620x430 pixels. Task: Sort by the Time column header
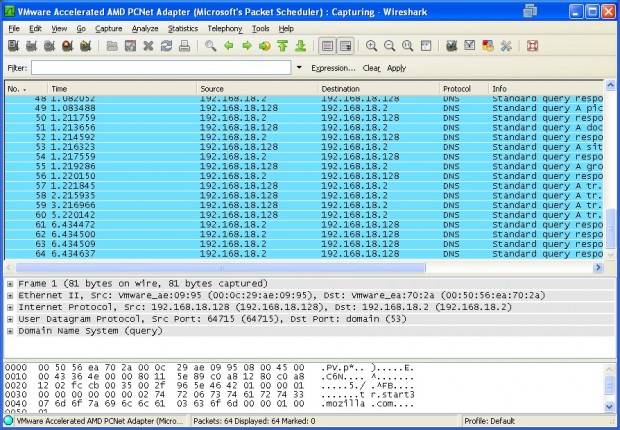pyautogui.click(x=122, y=89)
